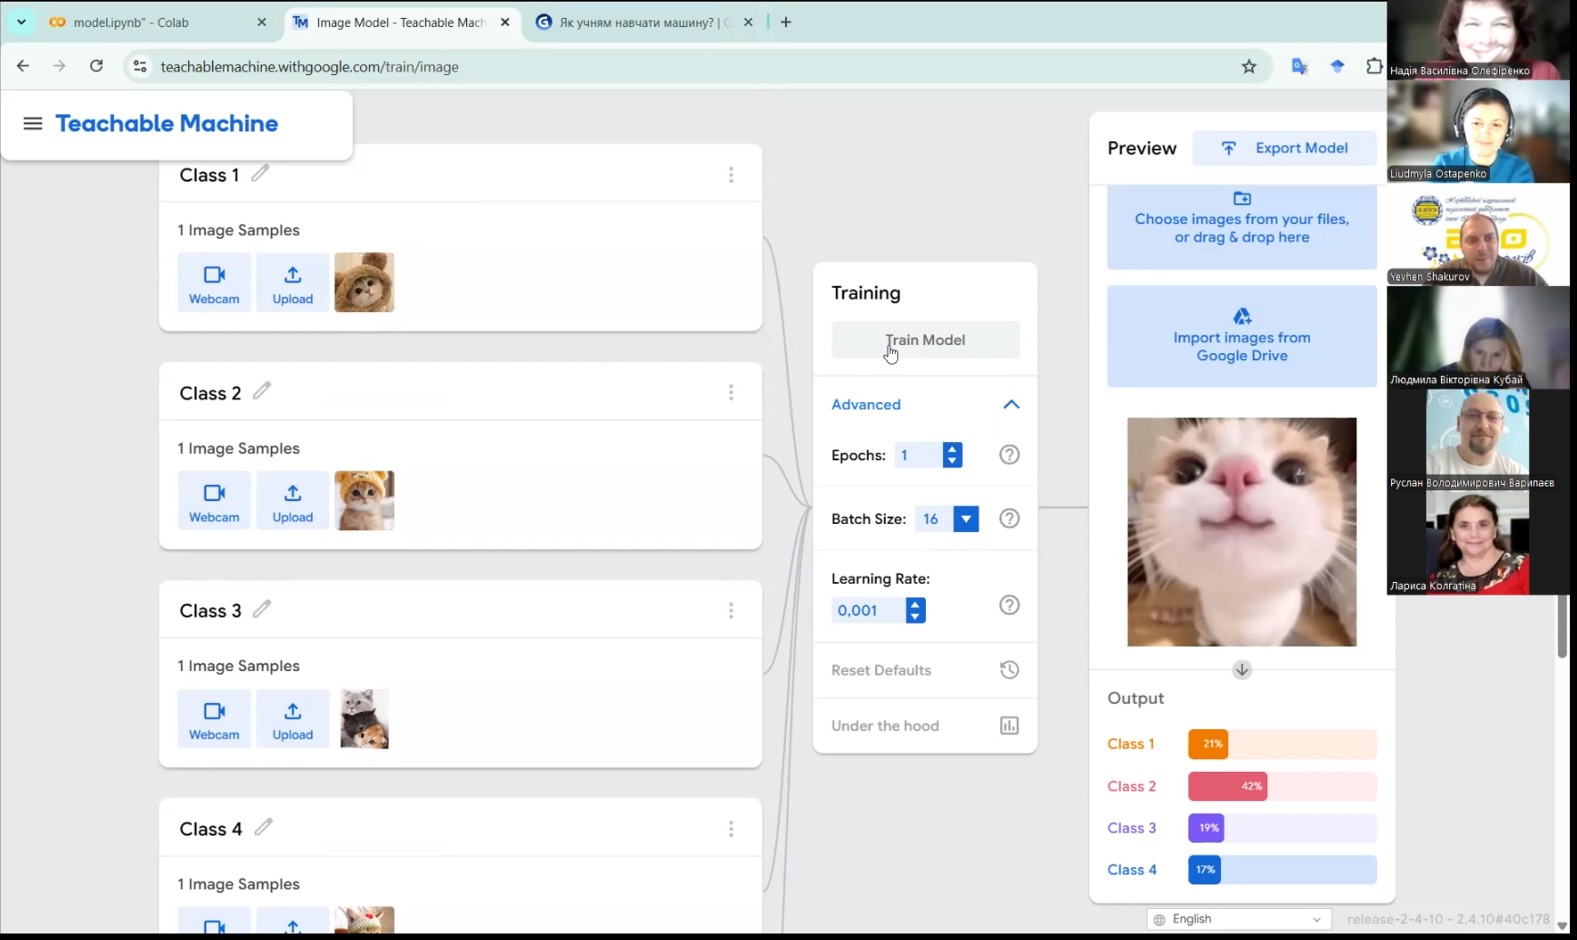The width and height of the screenshot is (1577, 940).
Task: Click Webcam in Class 1
Action: [214, 283]
